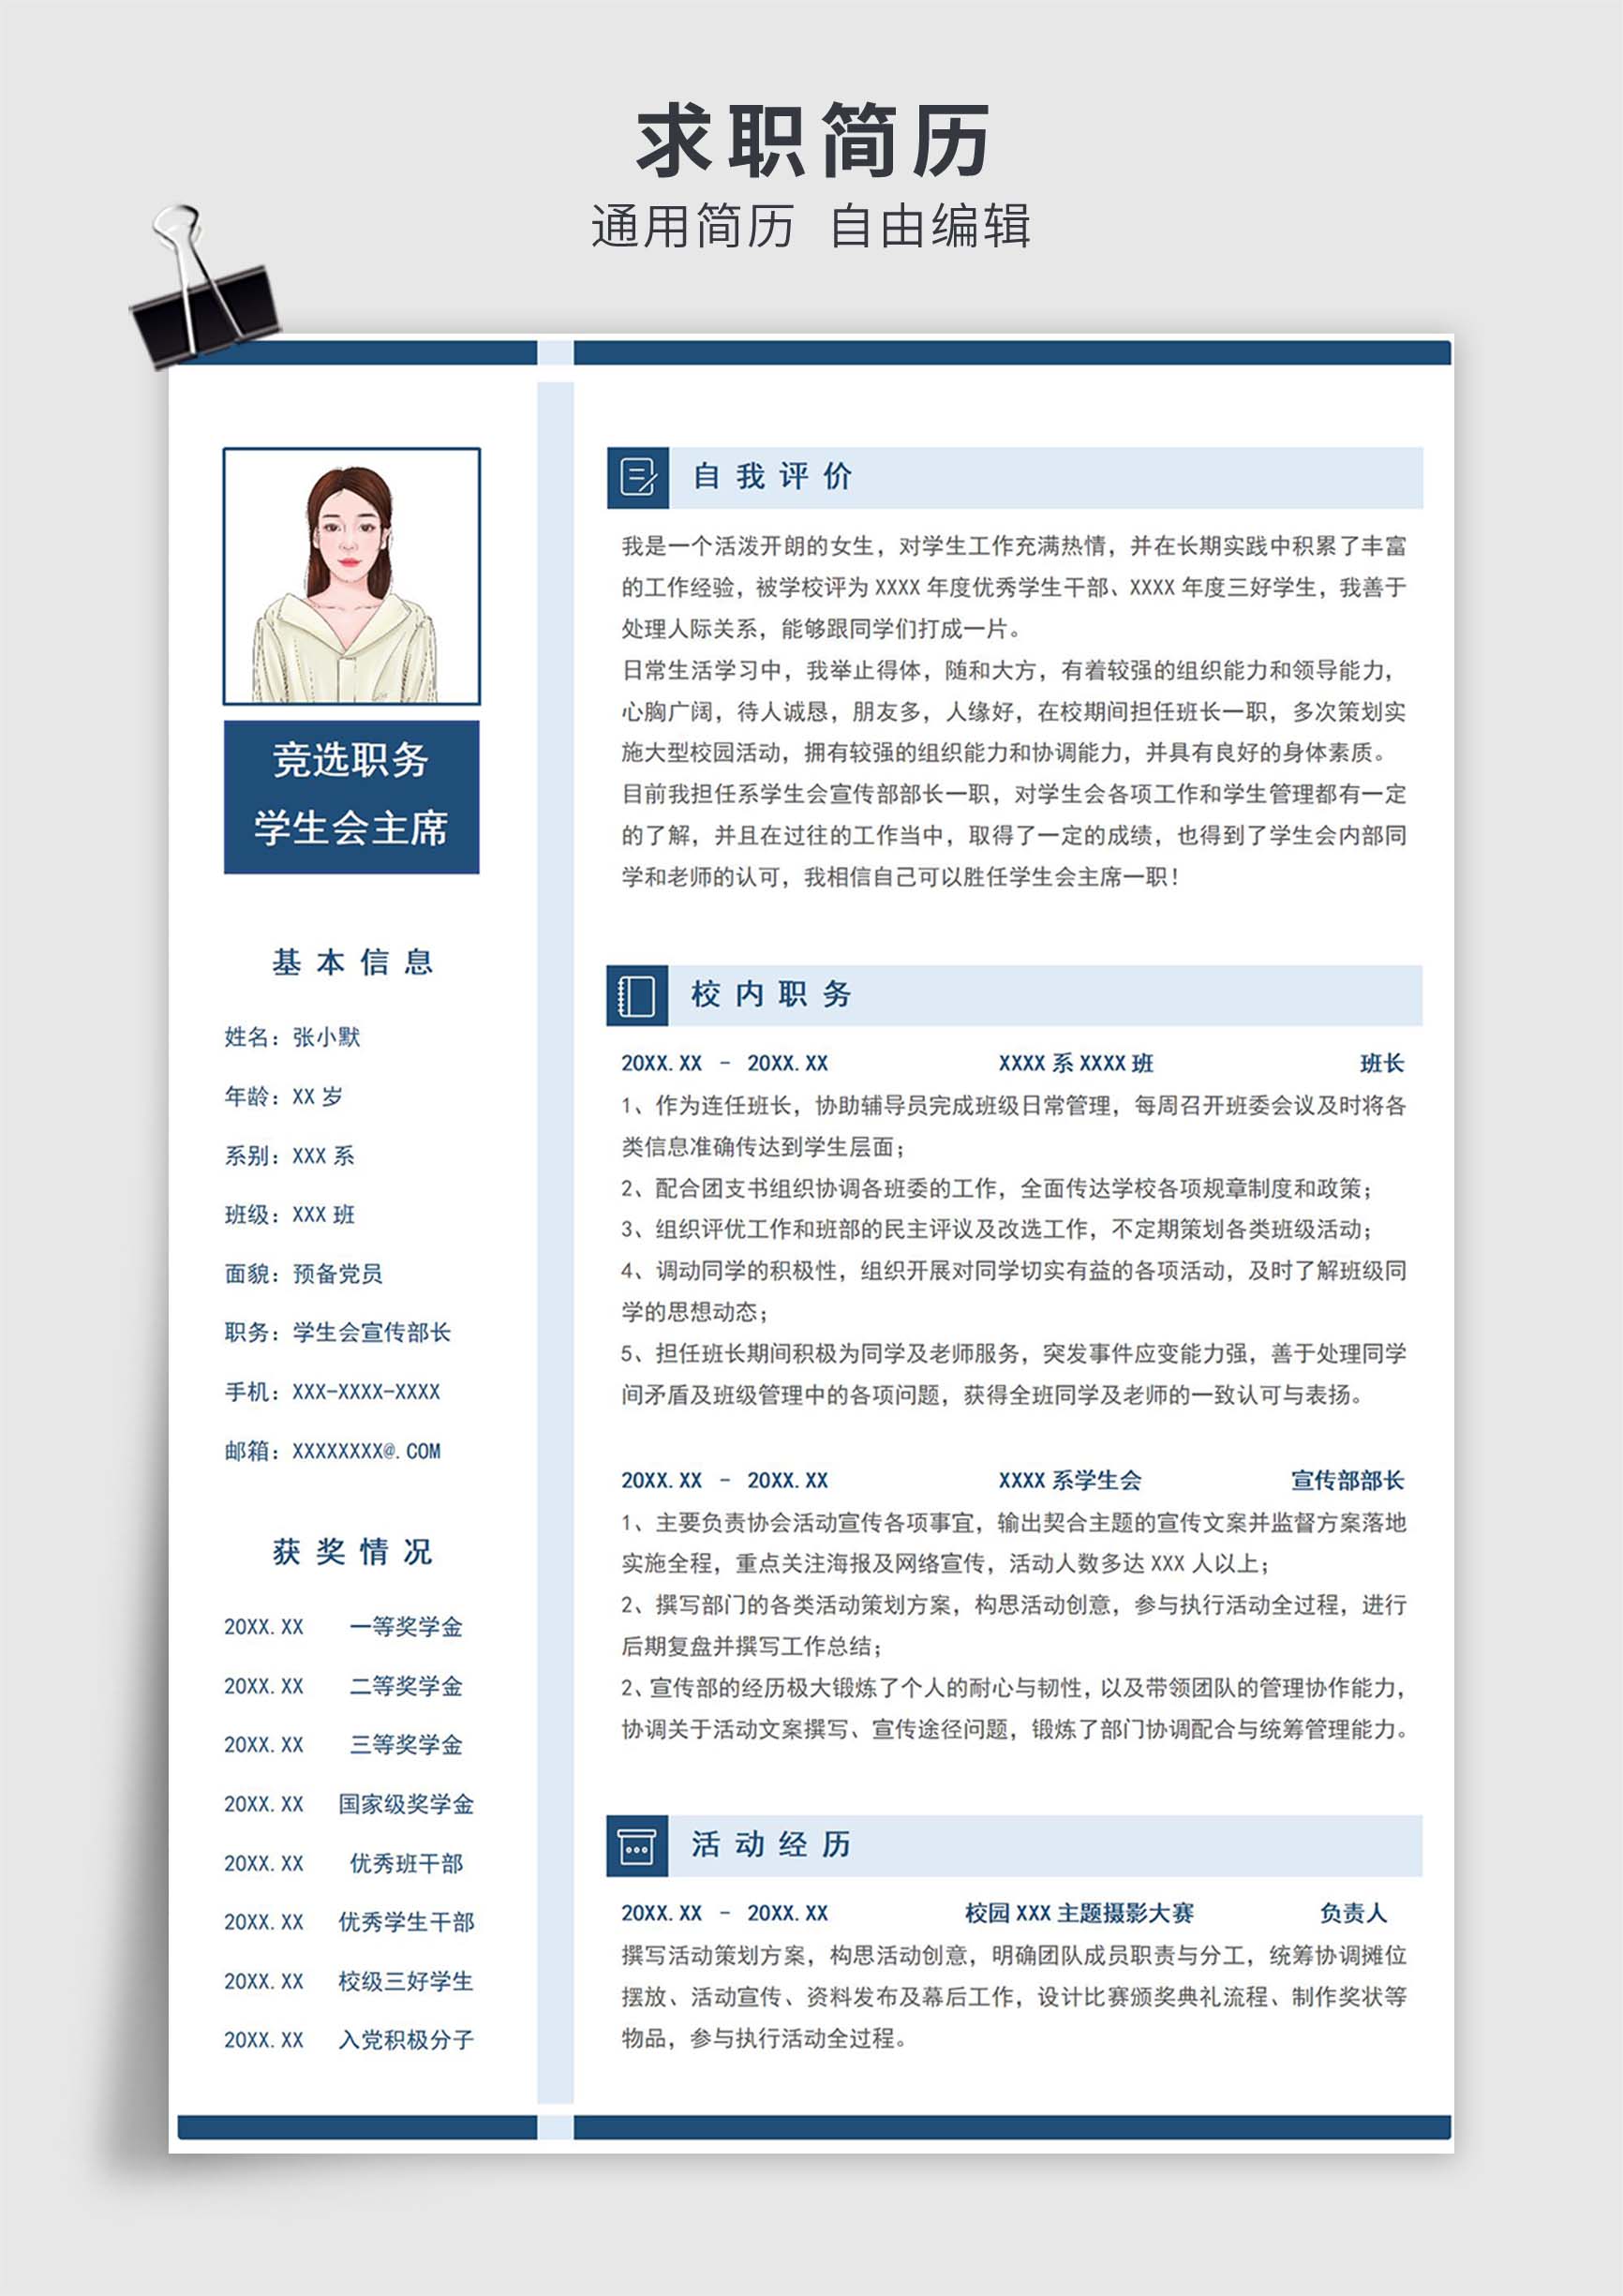The width and height of the screenshot is (1623, 2296).
Task: Select the award 校级三好学生
Action: point(406,1981)
